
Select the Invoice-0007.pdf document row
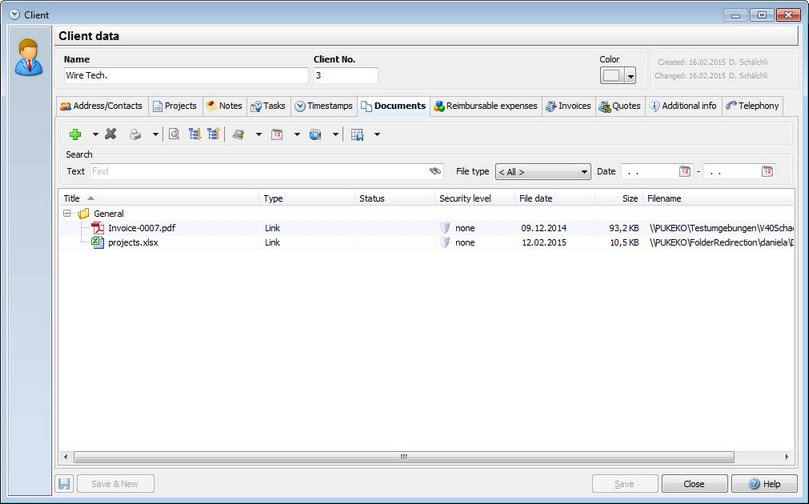pos(427,228)
